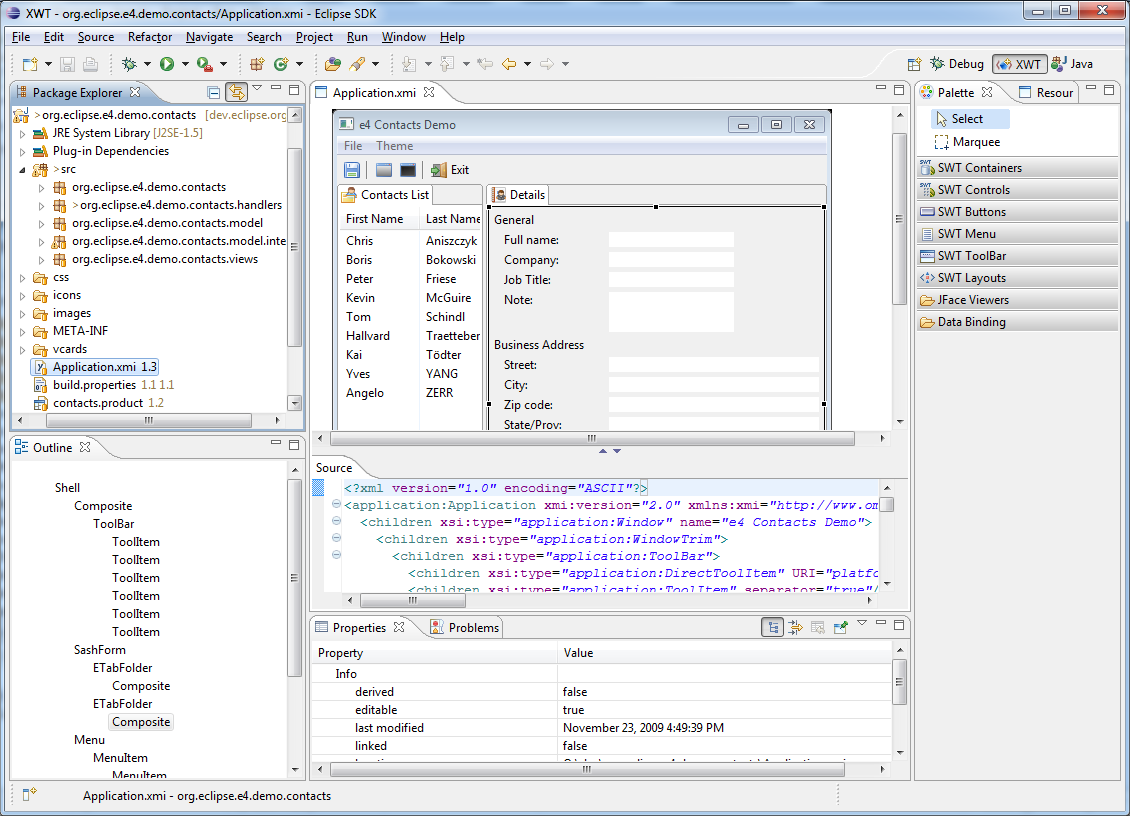Select the Details tab in contacts demo

click(x=518, y=195)
